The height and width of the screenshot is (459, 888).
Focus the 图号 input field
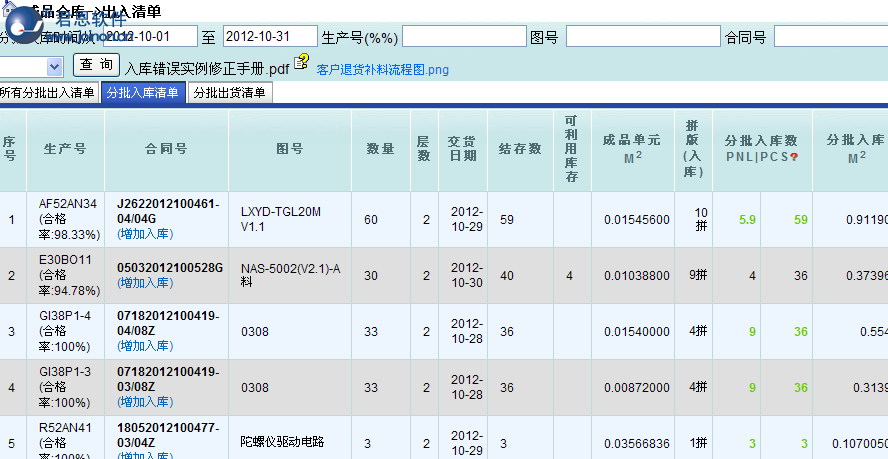tap(643, 36)
